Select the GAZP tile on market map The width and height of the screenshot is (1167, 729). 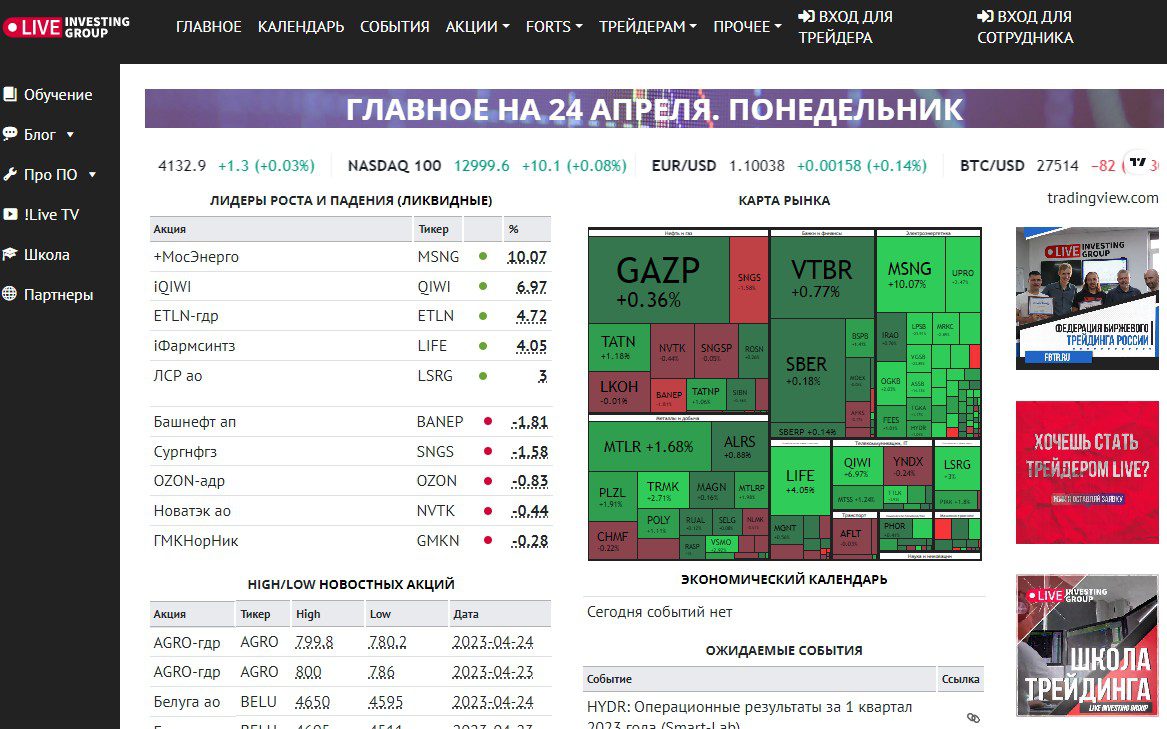pyautogui.click(x=658, y=280)
